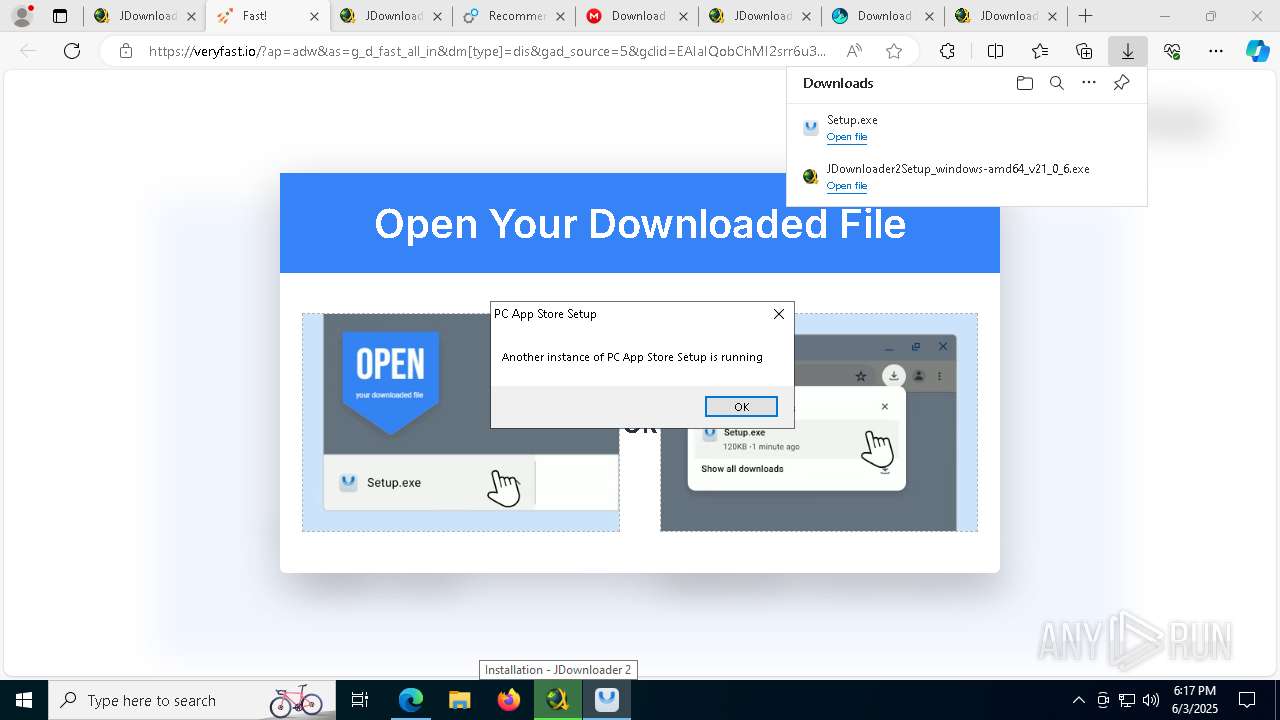Click Open Your Downloaded File heading
This screenshot has width=1280, height=720.
pos(640,224)
